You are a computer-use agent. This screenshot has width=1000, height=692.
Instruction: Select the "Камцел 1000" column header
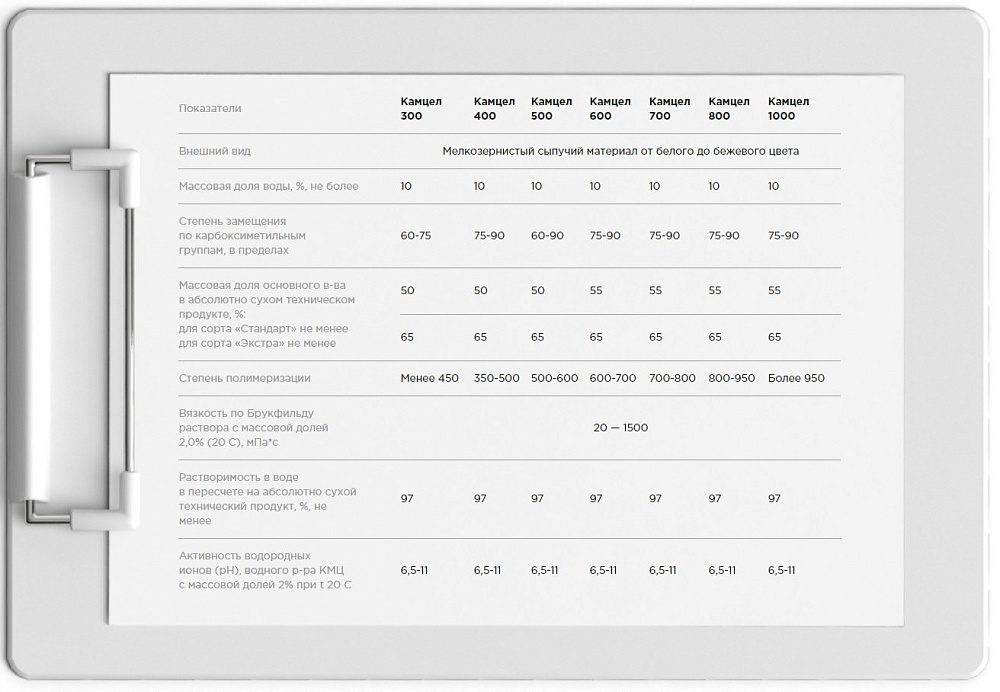[788, 108]
